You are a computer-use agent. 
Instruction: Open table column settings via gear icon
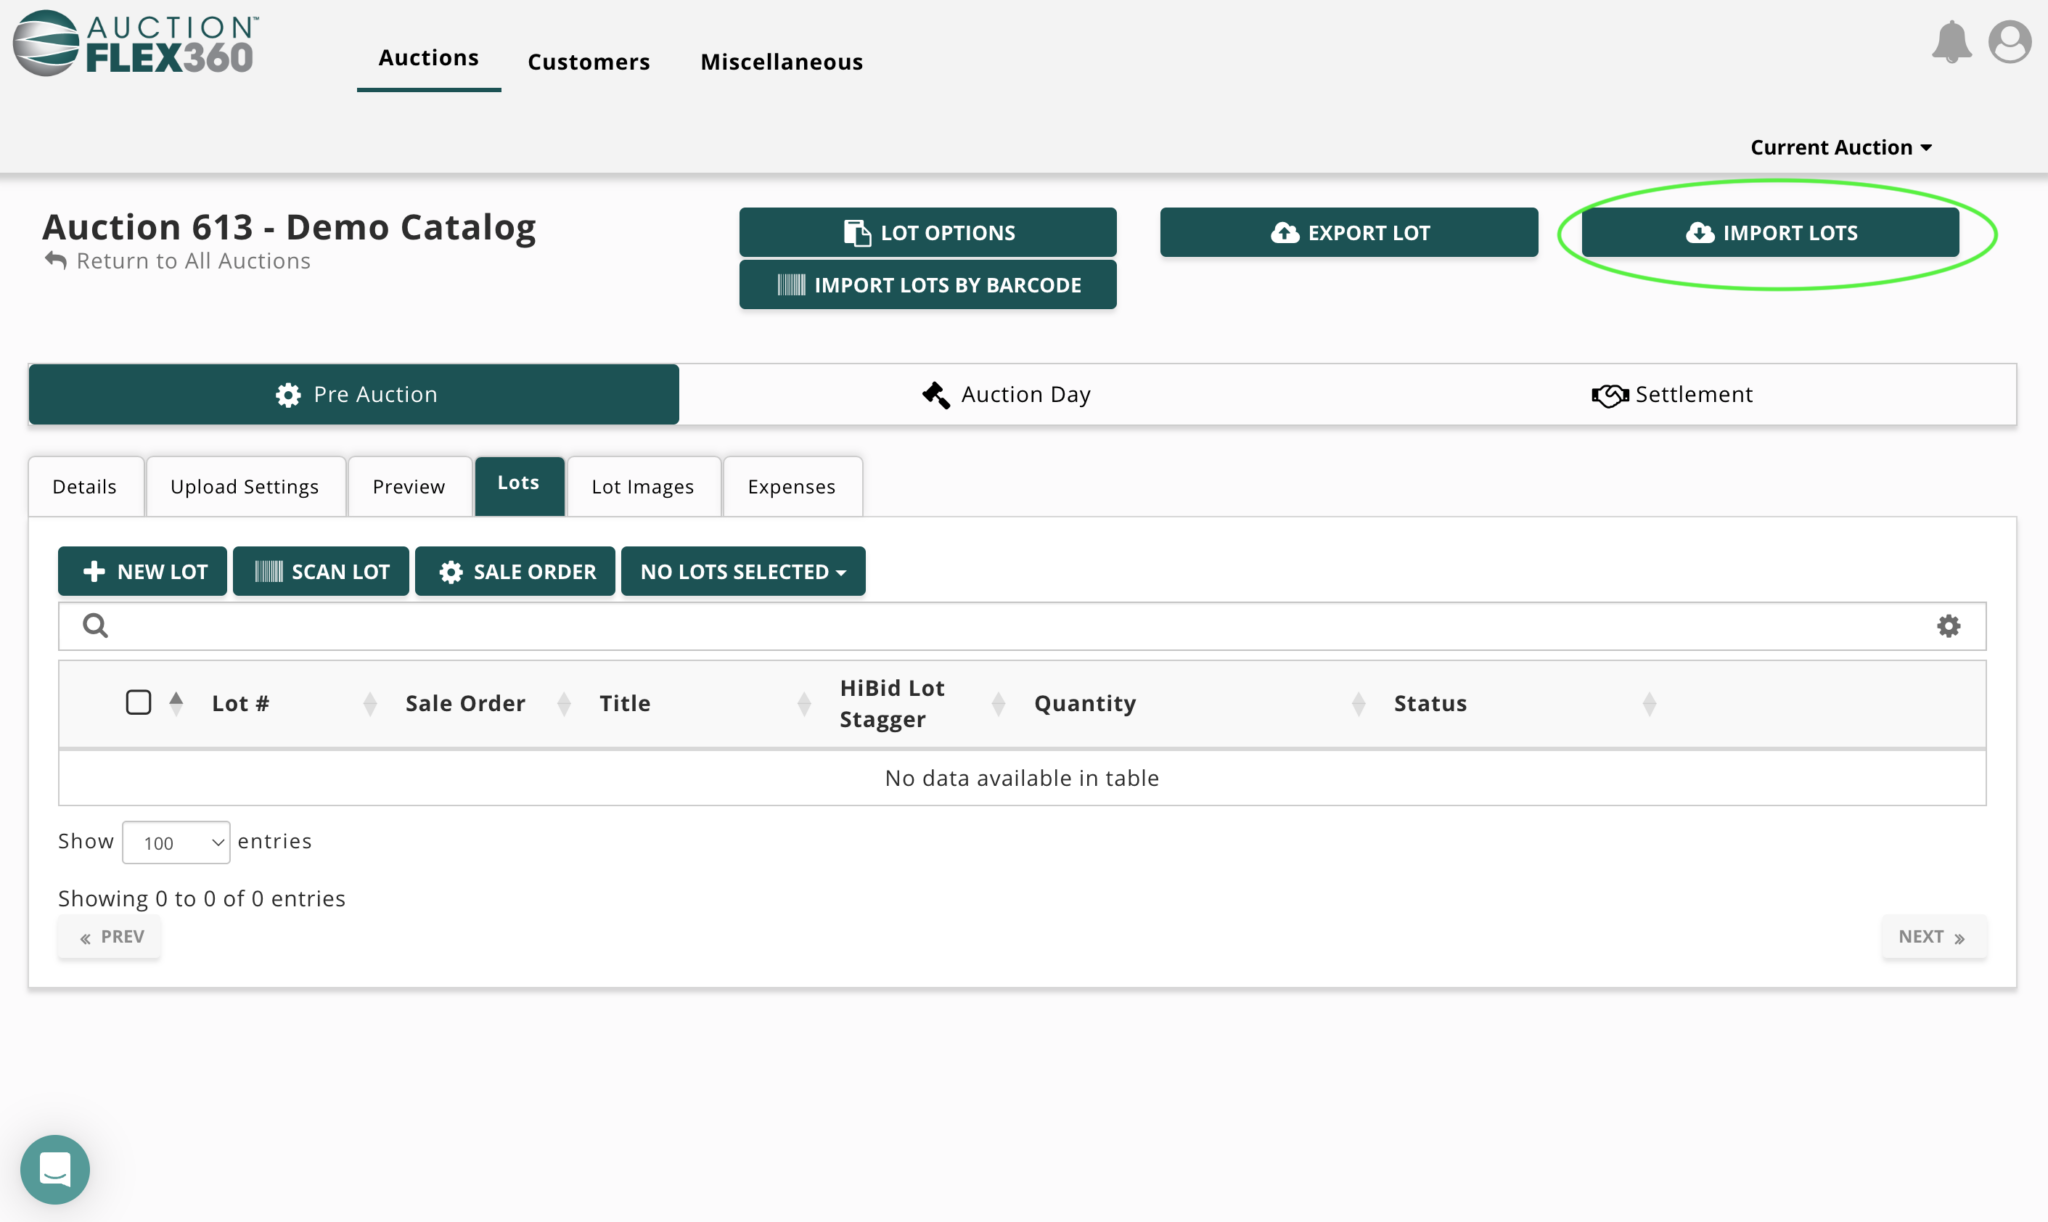(x=1948, y=625)
